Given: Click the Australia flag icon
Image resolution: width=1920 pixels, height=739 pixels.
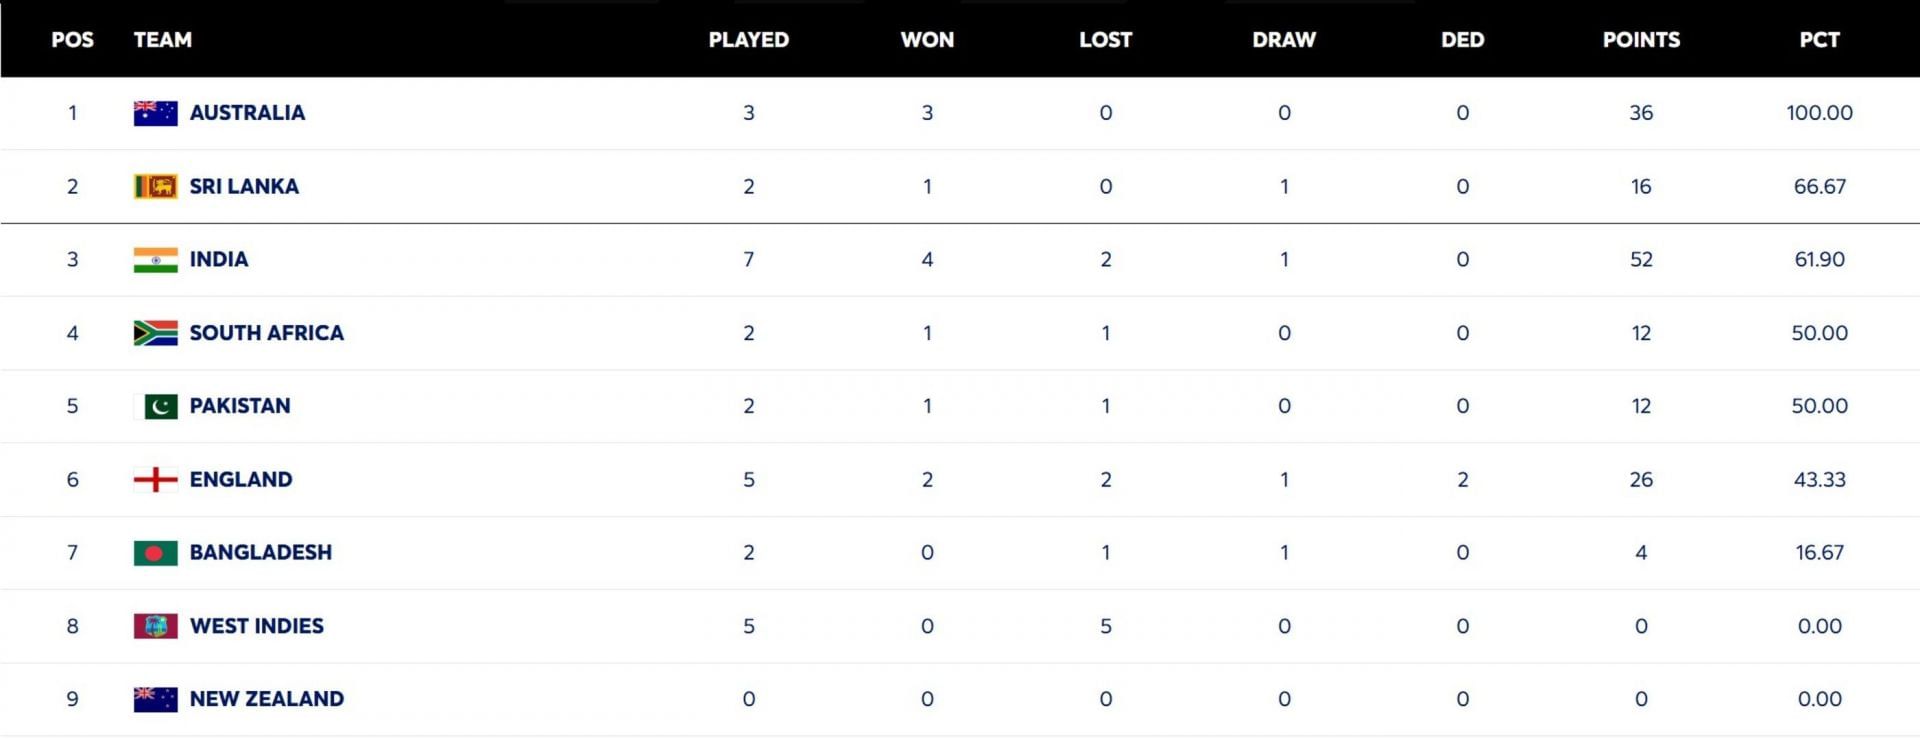Looking at the screenshot, I should click(x=155, y=113).
